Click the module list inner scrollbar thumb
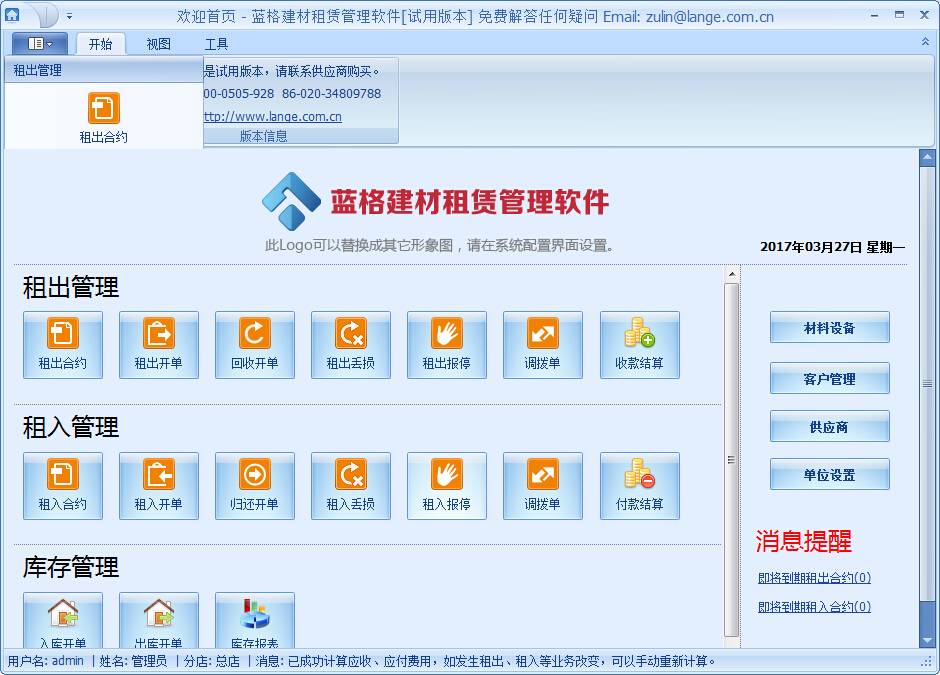Viewport: 940px width, 675px height. [x=731, y=460]
